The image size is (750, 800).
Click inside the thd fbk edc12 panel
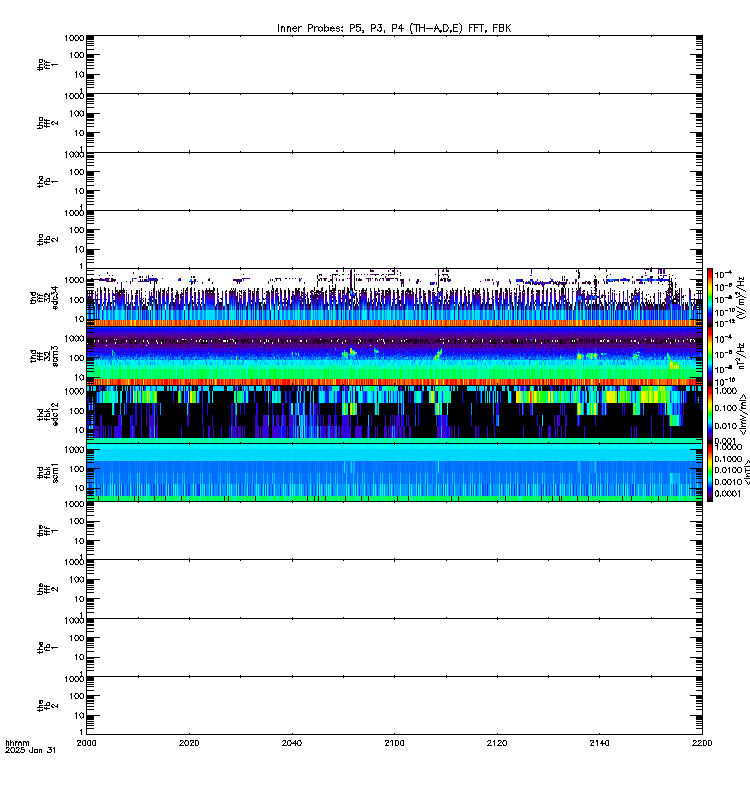point(394,414)
